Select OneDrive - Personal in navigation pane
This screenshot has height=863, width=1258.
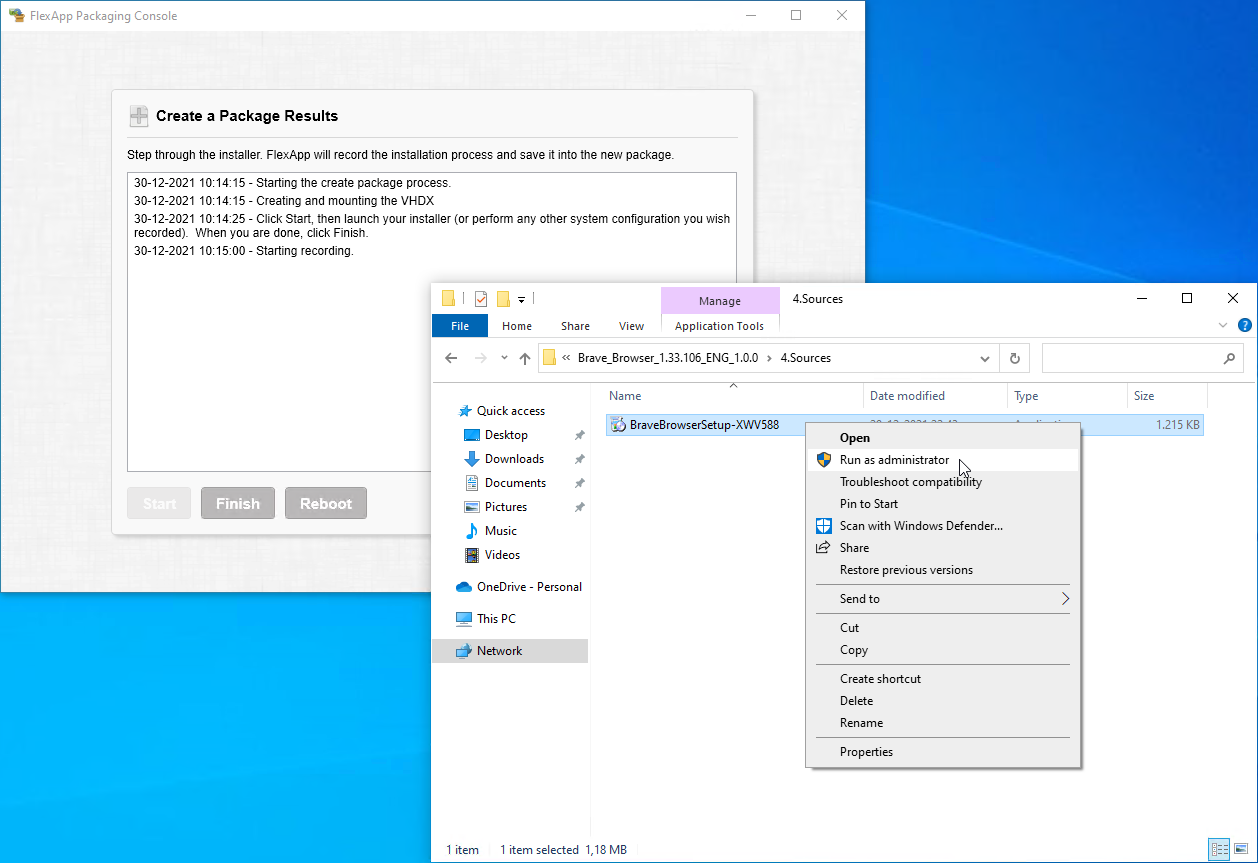[x=528, y=587]
